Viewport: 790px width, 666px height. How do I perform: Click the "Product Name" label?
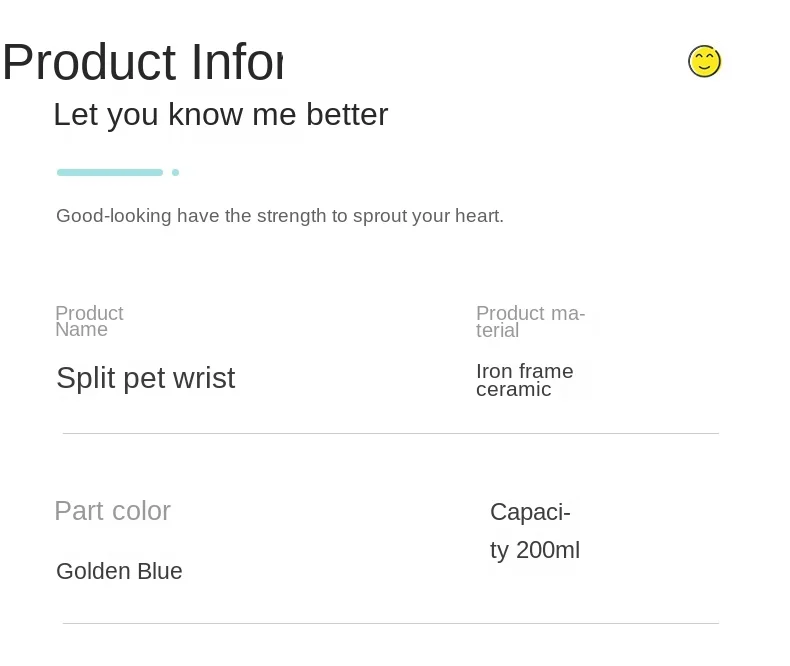89,321
